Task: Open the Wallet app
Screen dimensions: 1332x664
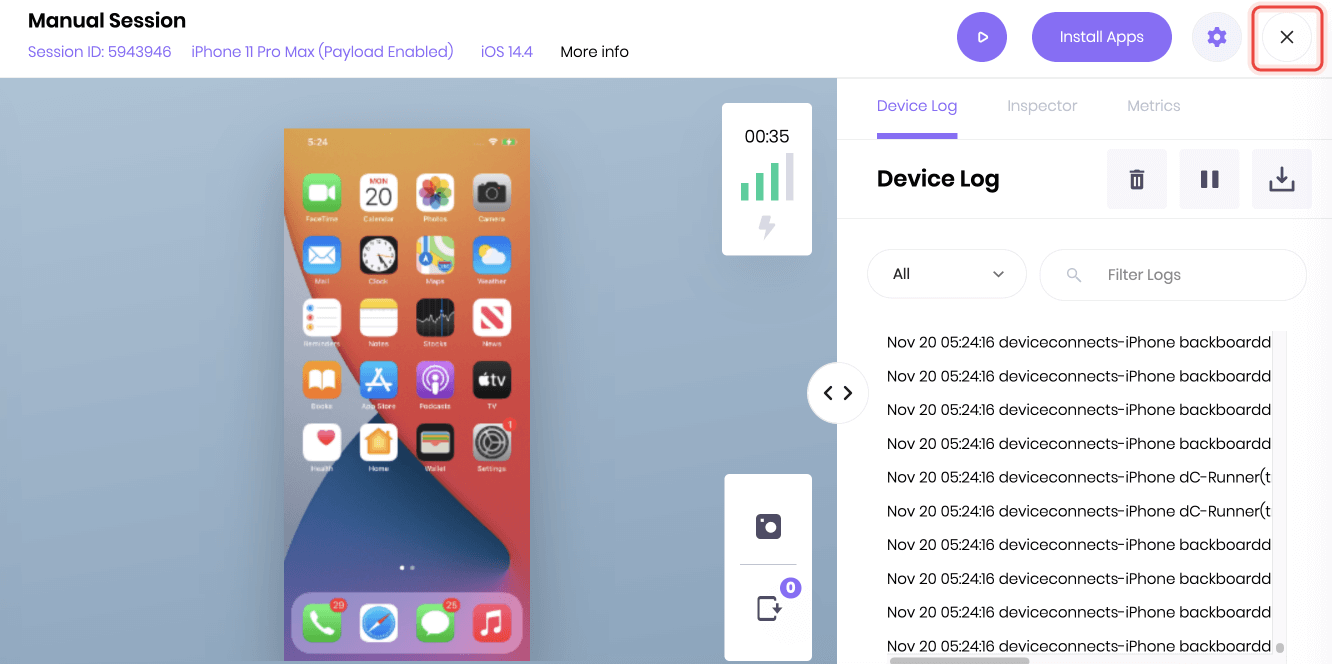Action: click(435, 442)
